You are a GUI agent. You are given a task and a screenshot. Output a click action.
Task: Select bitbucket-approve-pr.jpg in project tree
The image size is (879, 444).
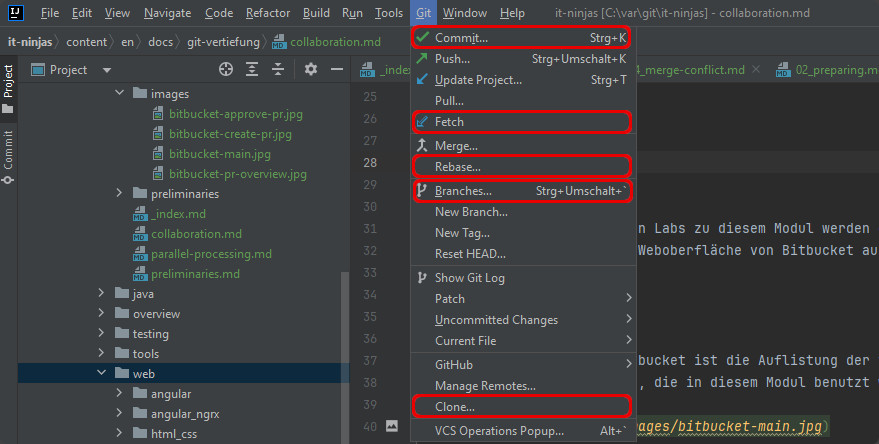(x=235, y=114)
